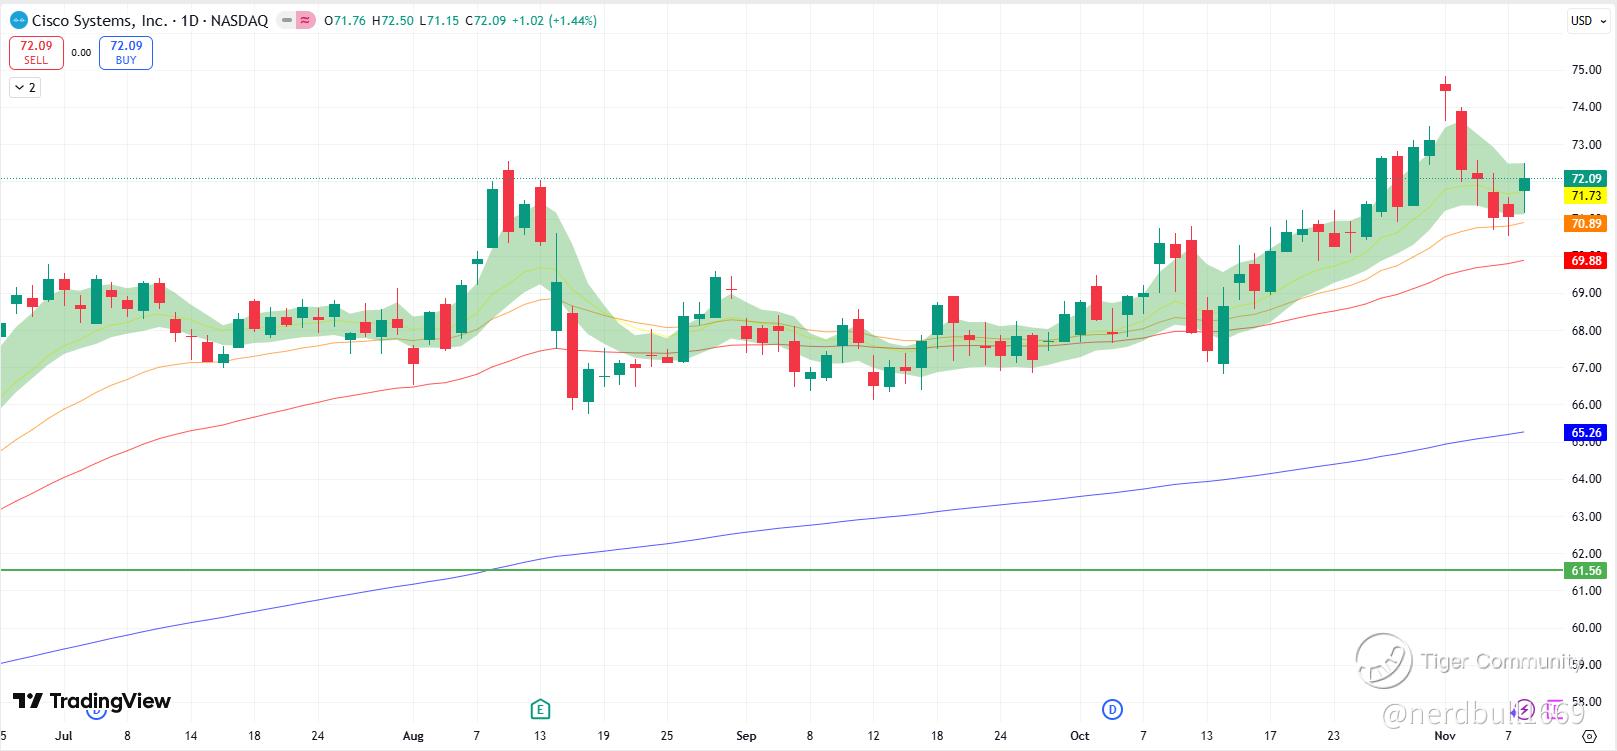Click the 23 date label on time axis

click(x=1334, y=736)
